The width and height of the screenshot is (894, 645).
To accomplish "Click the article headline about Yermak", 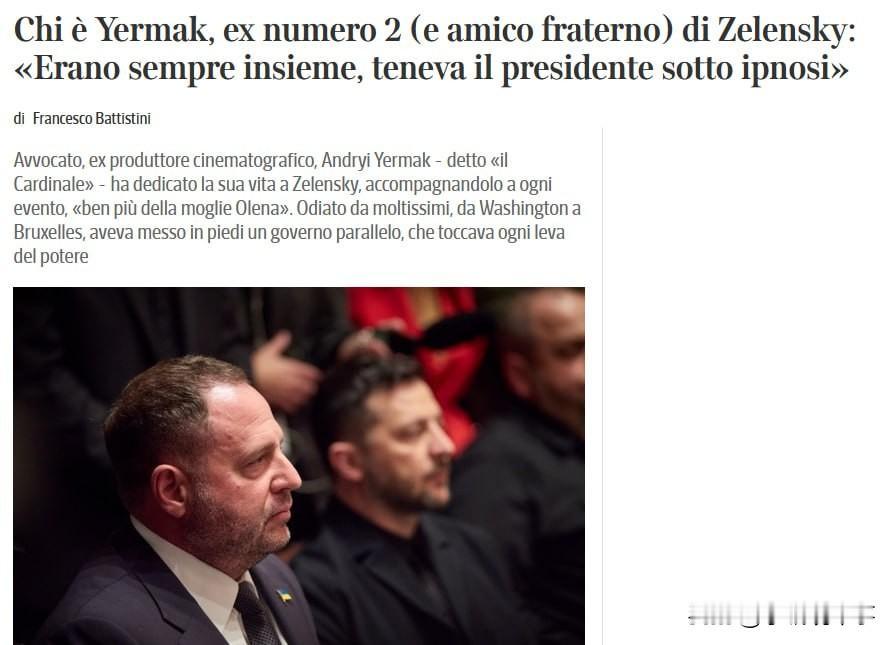I will point(434,48).
